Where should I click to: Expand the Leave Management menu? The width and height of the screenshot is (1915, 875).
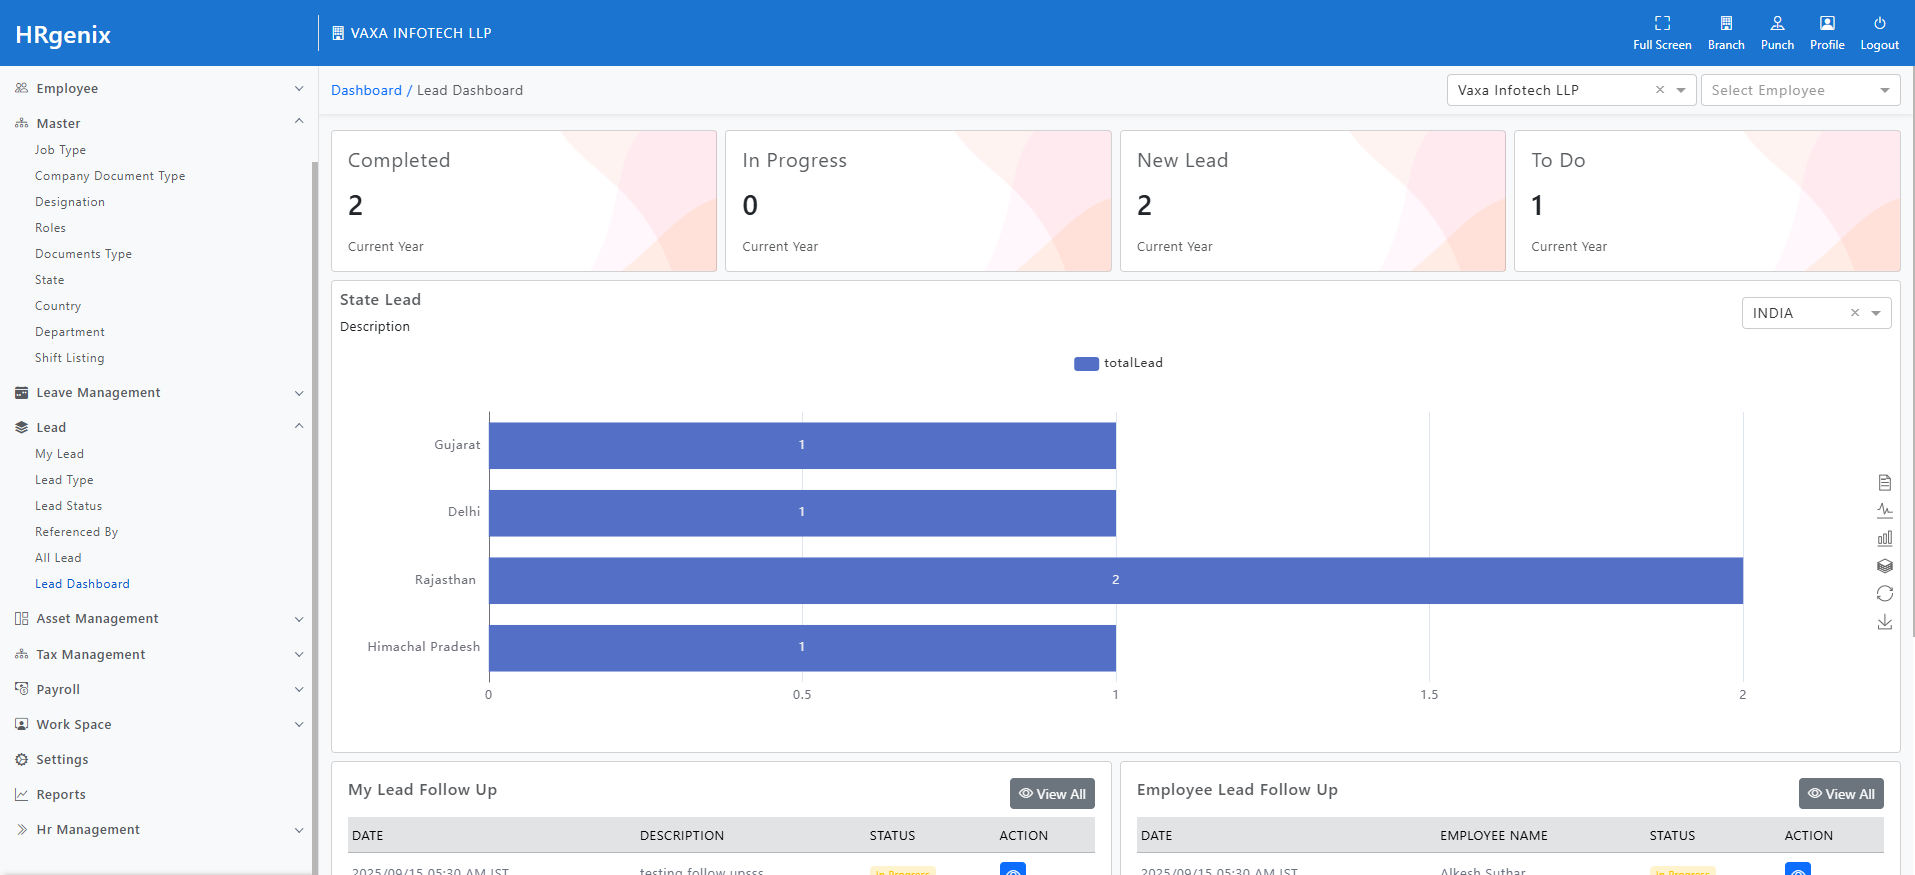[x=98, y=393]
